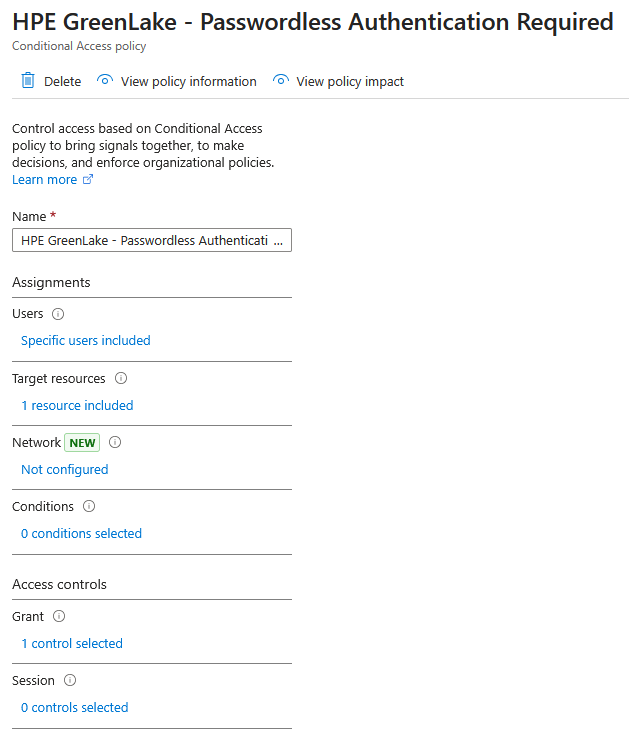
Task: Open 1 resource included setting
Action: (77, 405)
